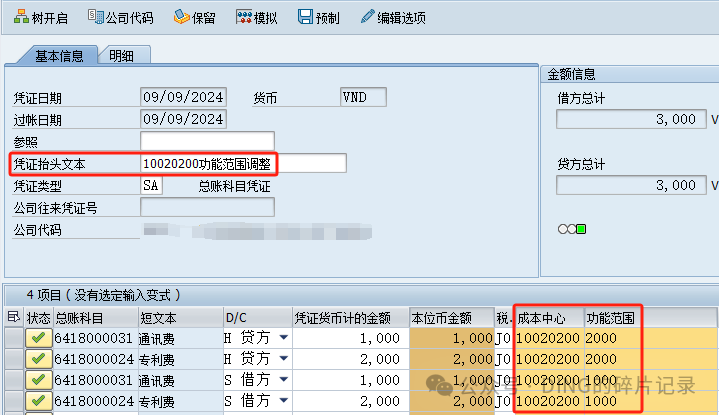Open 编辑选项 pencil icon
This screenshot has height=415, width=719.
[x=367, y=17]
